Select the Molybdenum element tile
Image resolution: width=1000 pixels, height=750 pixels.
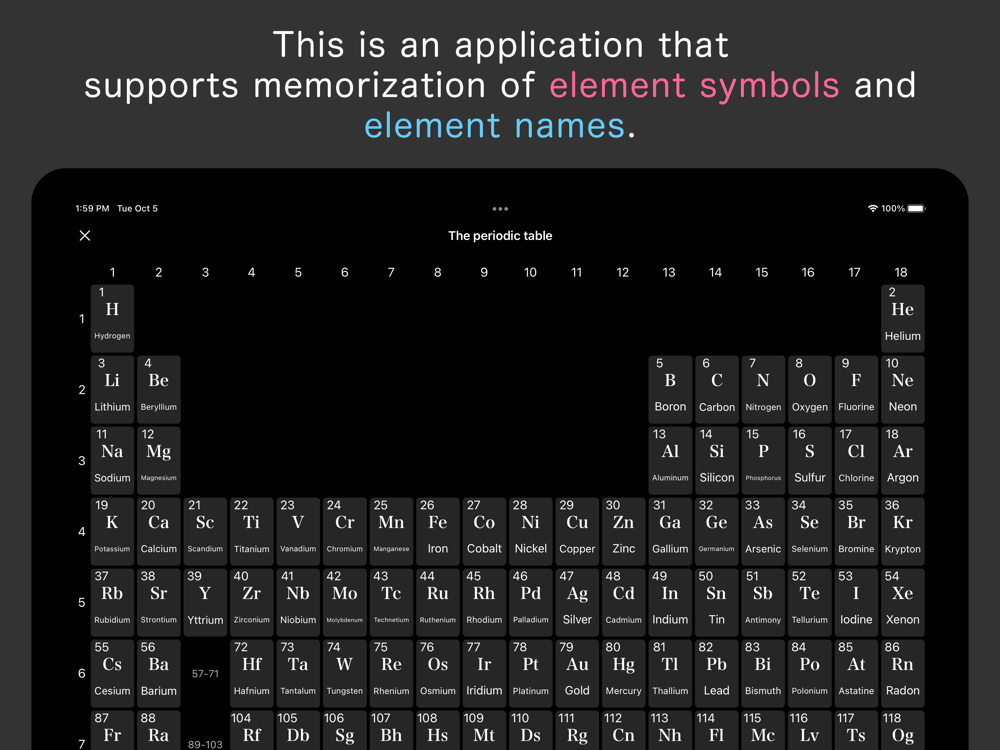(344, 603)
